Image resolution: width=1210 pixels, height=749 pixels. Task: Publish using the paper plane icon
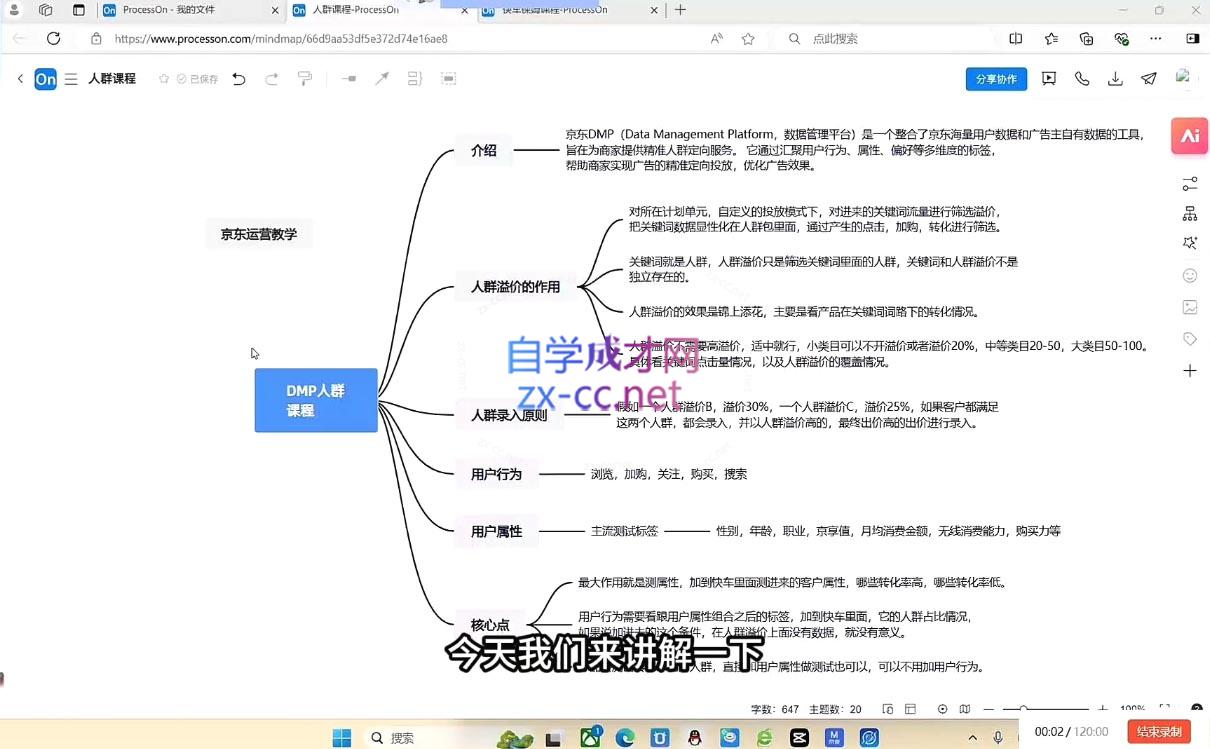tap(1149, 79)
